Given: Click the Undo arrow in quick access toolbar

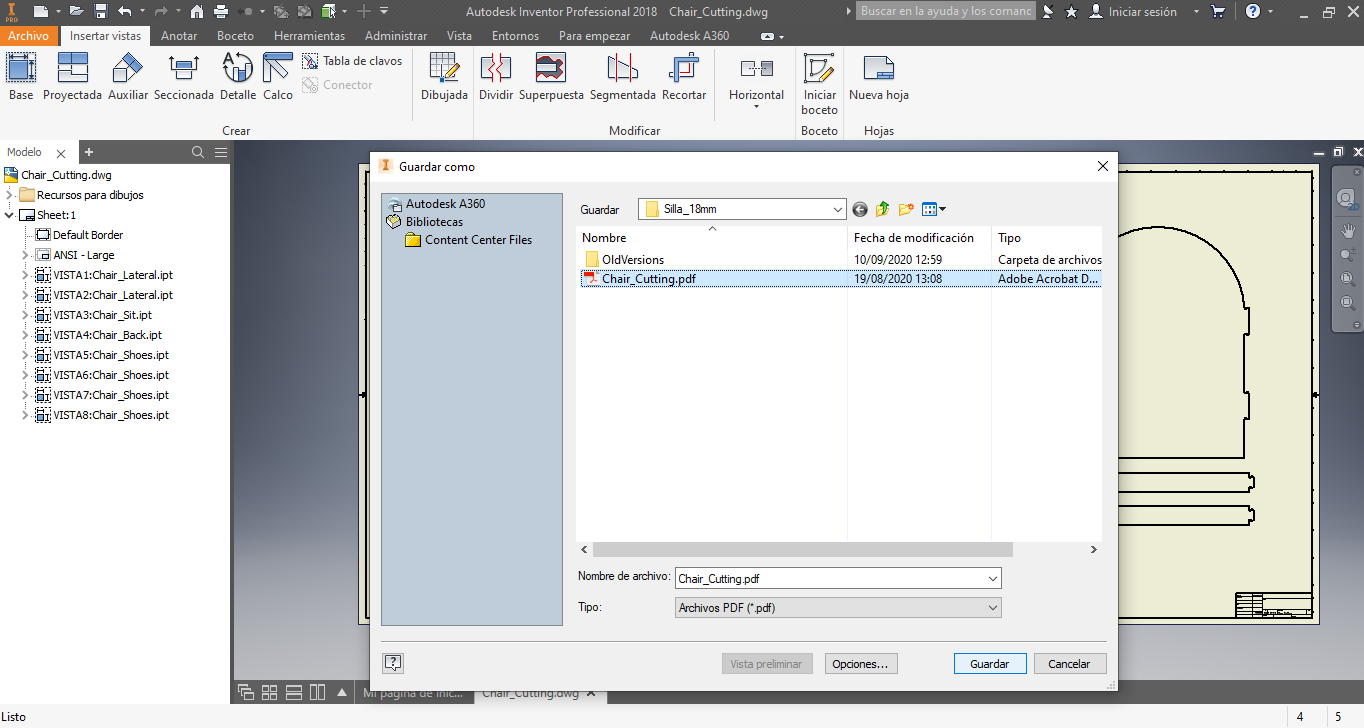Looking at the screenshot, I should pos(124,11).
